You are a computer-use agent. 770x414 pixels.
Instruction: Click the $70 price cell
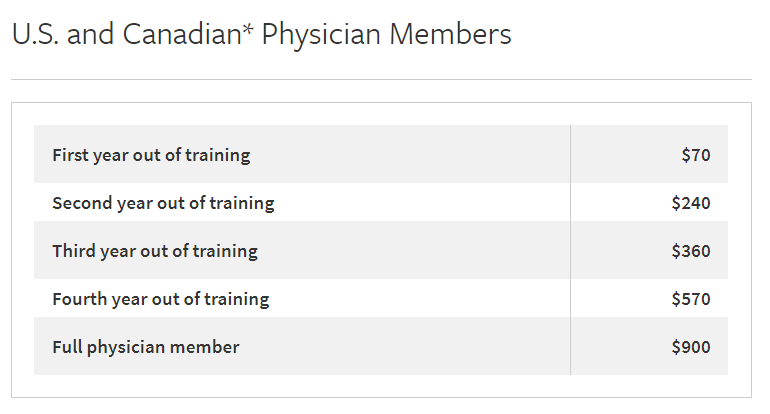coord(696,155)
